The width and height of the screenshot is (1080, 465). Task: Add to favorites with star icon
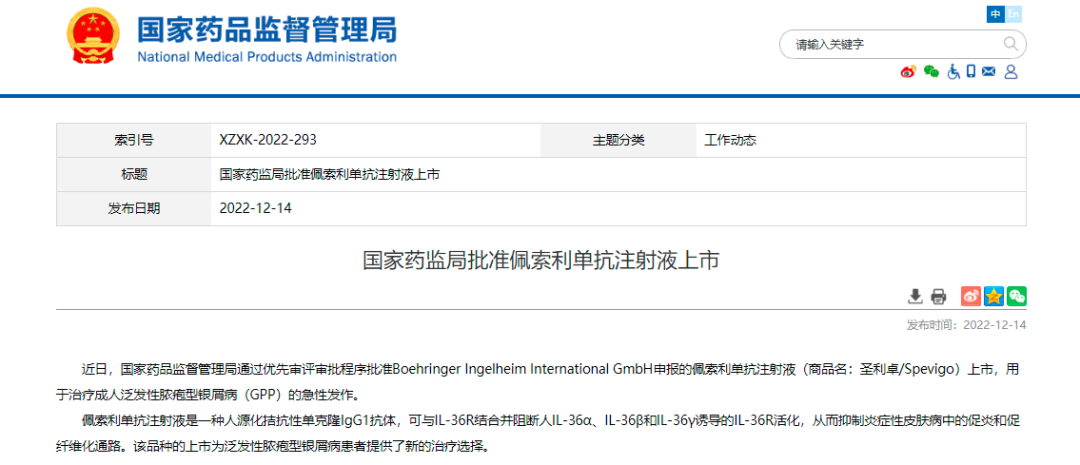994,296
